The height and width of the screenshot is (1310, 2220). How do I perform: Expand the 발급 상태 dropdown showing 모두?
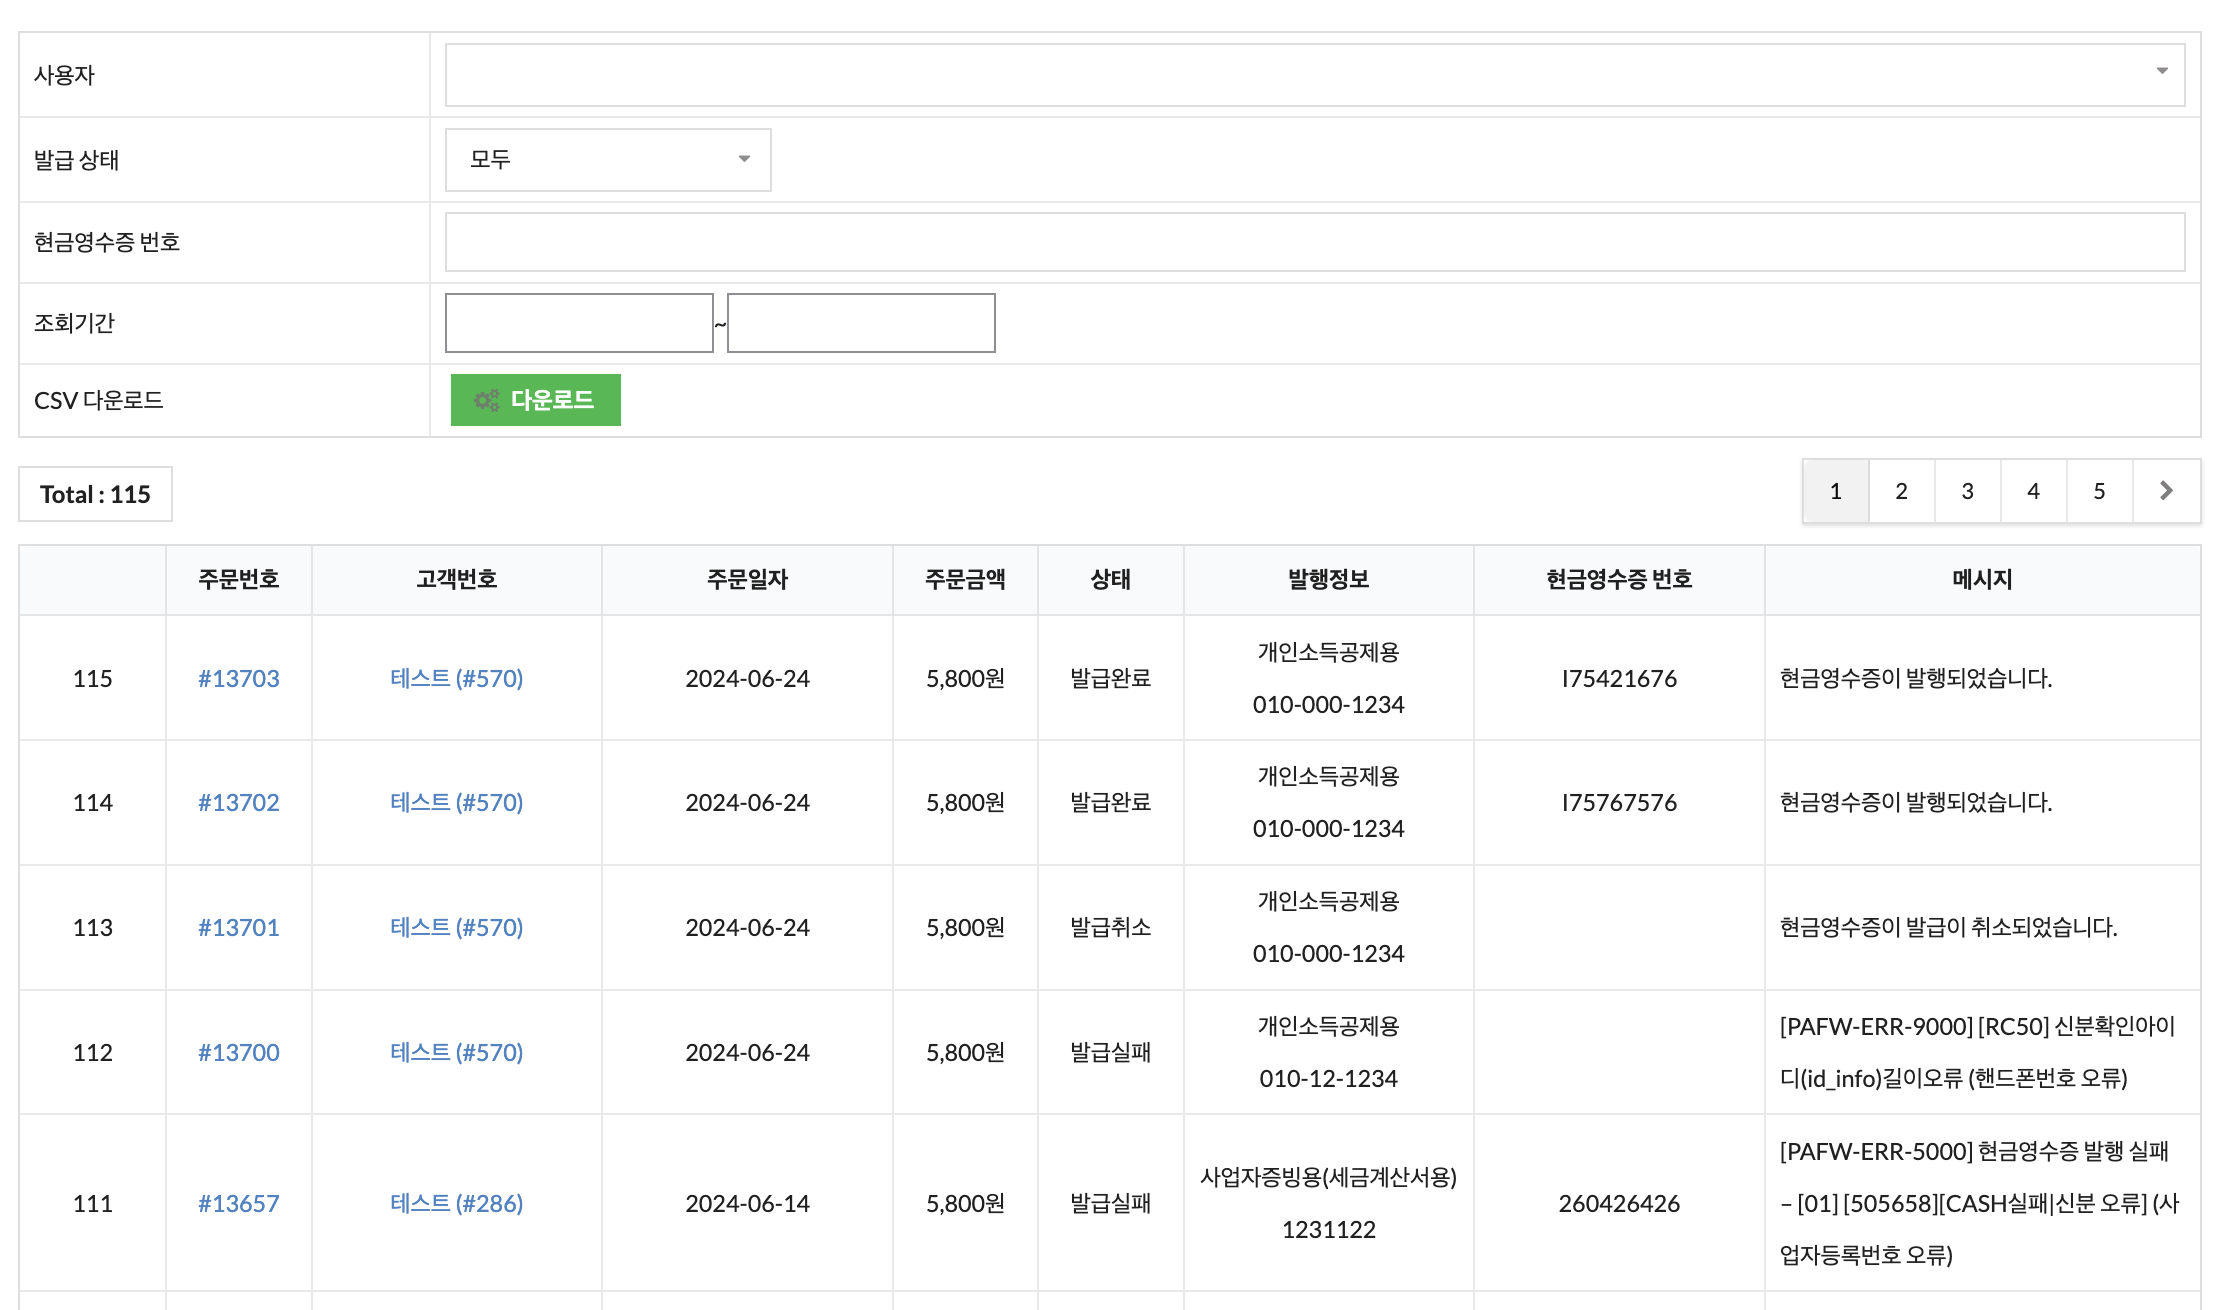pos(607,160)
